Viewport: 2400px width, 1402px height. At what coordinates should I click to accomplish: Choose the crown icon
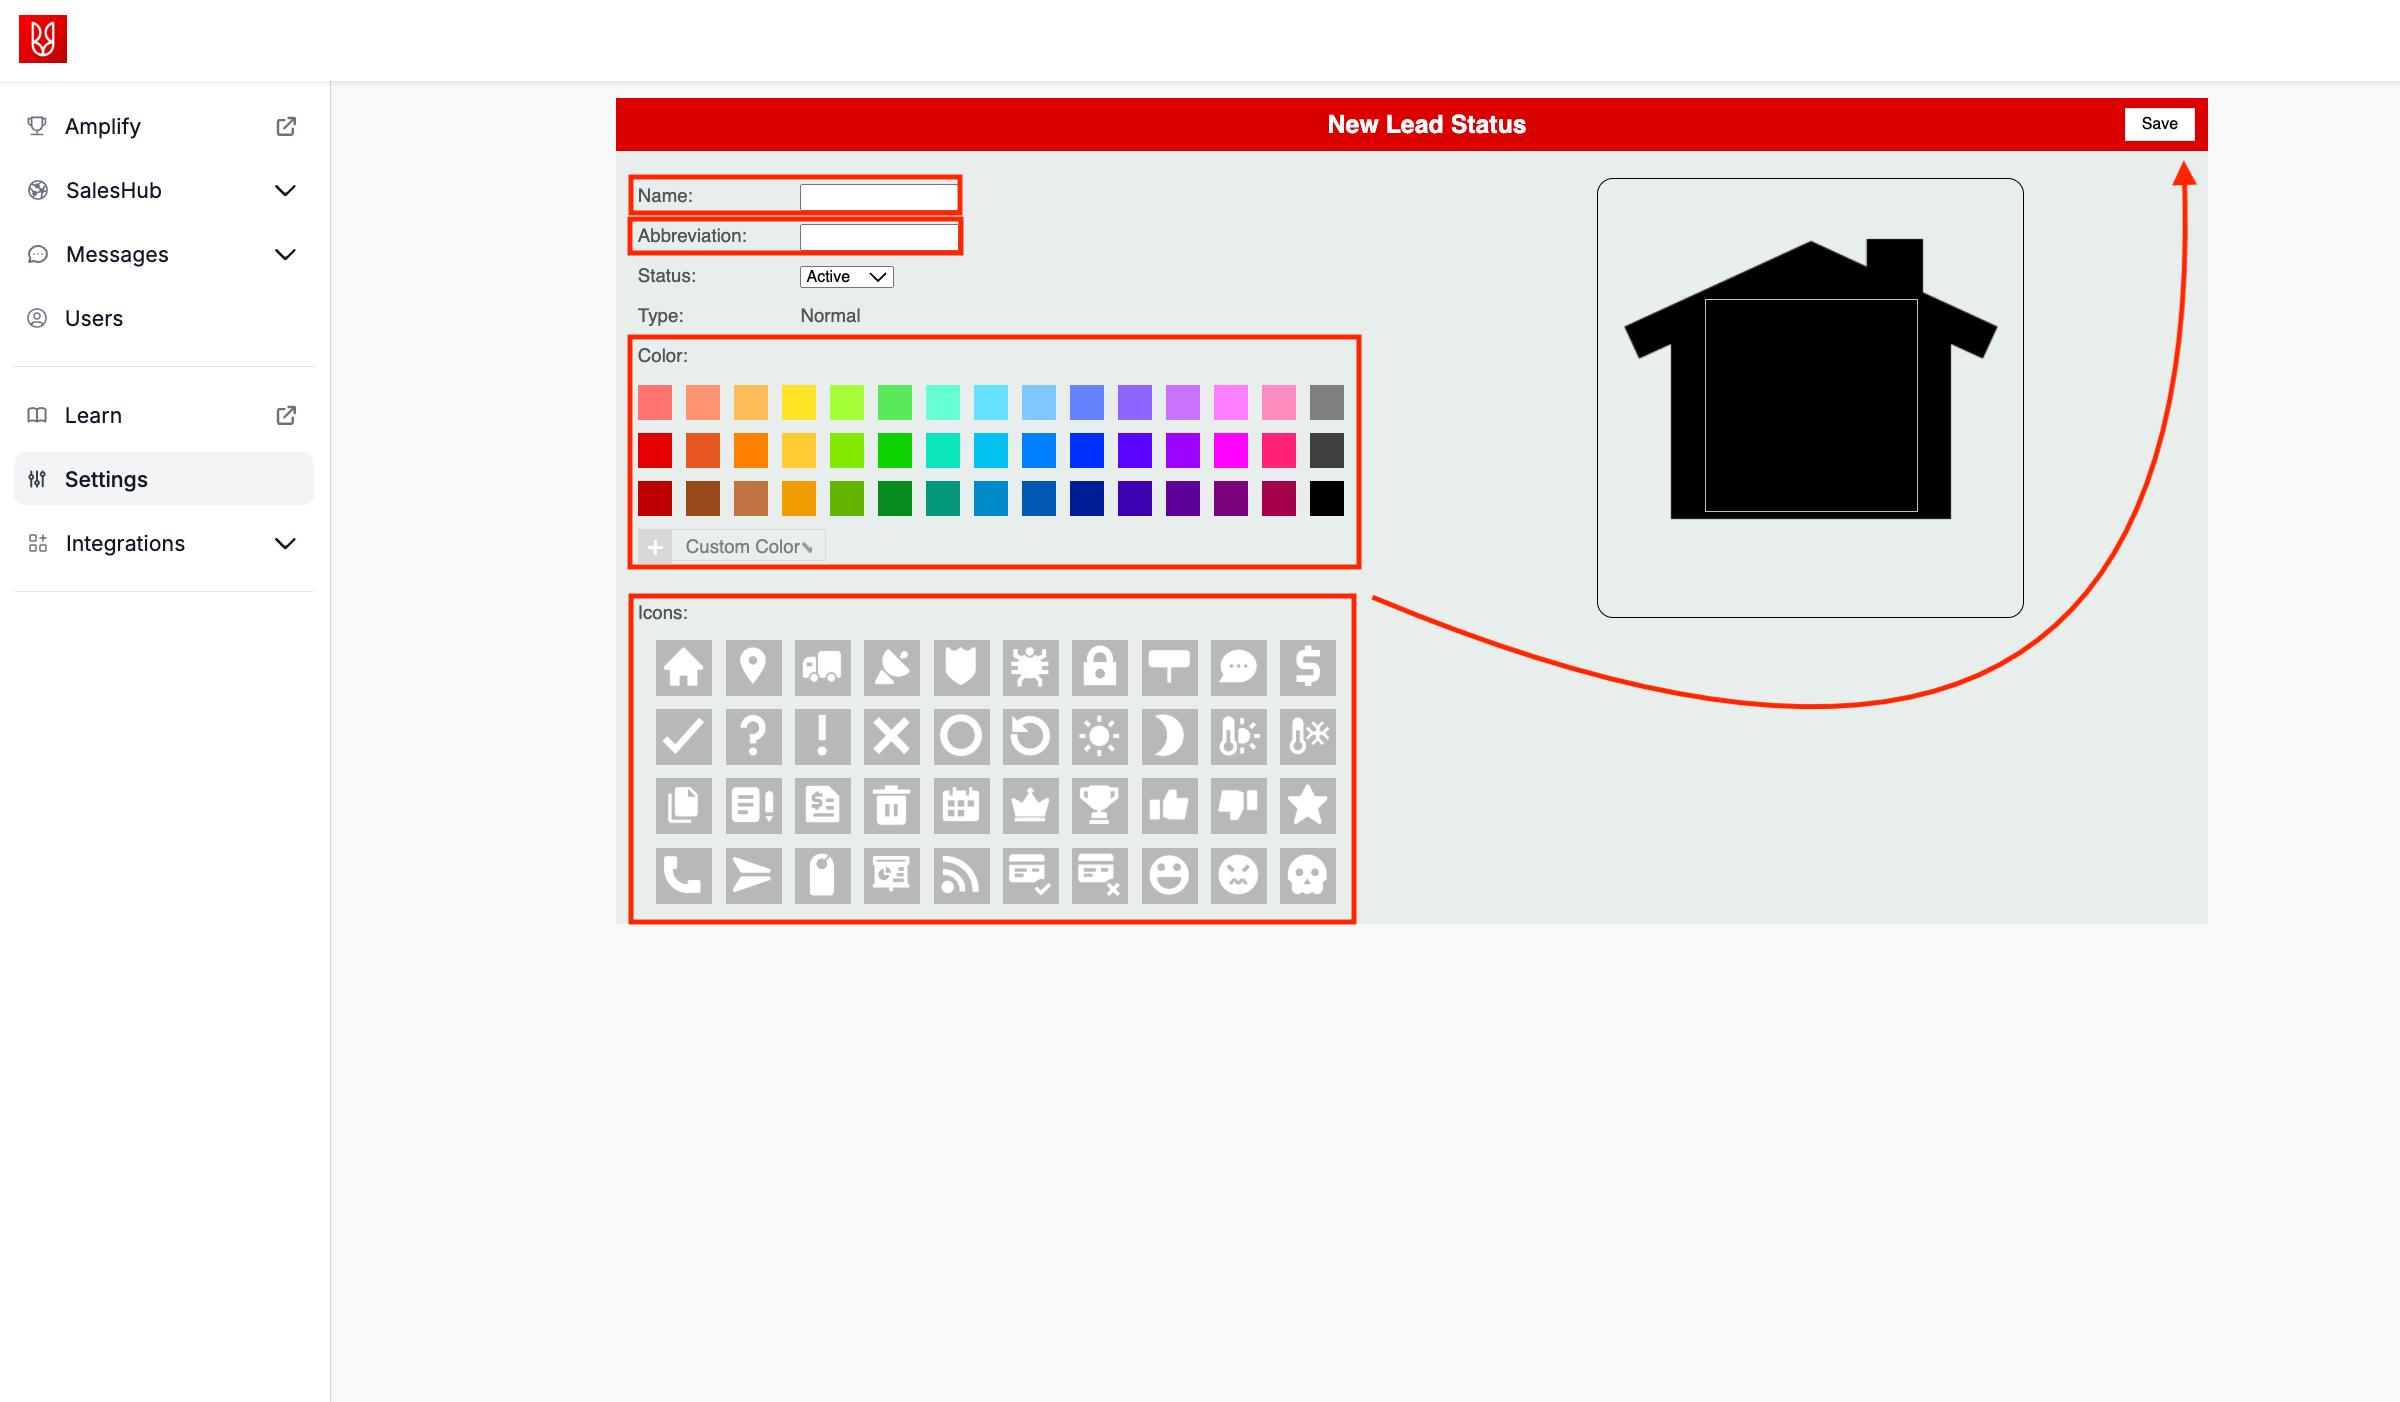point(1030,806)
